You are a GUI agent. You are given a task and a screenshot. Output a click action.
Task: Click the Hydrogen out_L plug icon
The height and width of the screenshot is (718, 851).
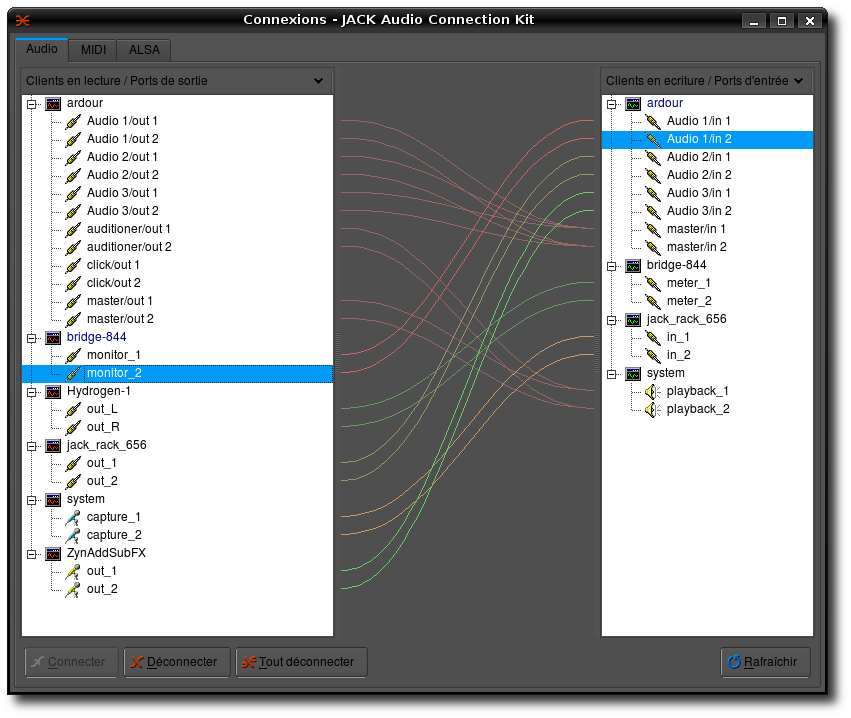pyautogui.click(x=73, y=409)
